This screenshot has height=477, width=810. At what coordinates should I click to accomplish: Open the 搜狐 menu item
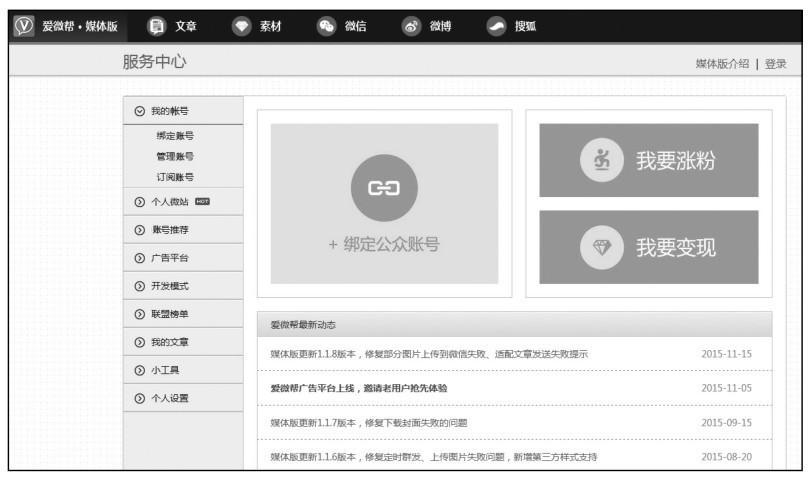pos(525,26)
